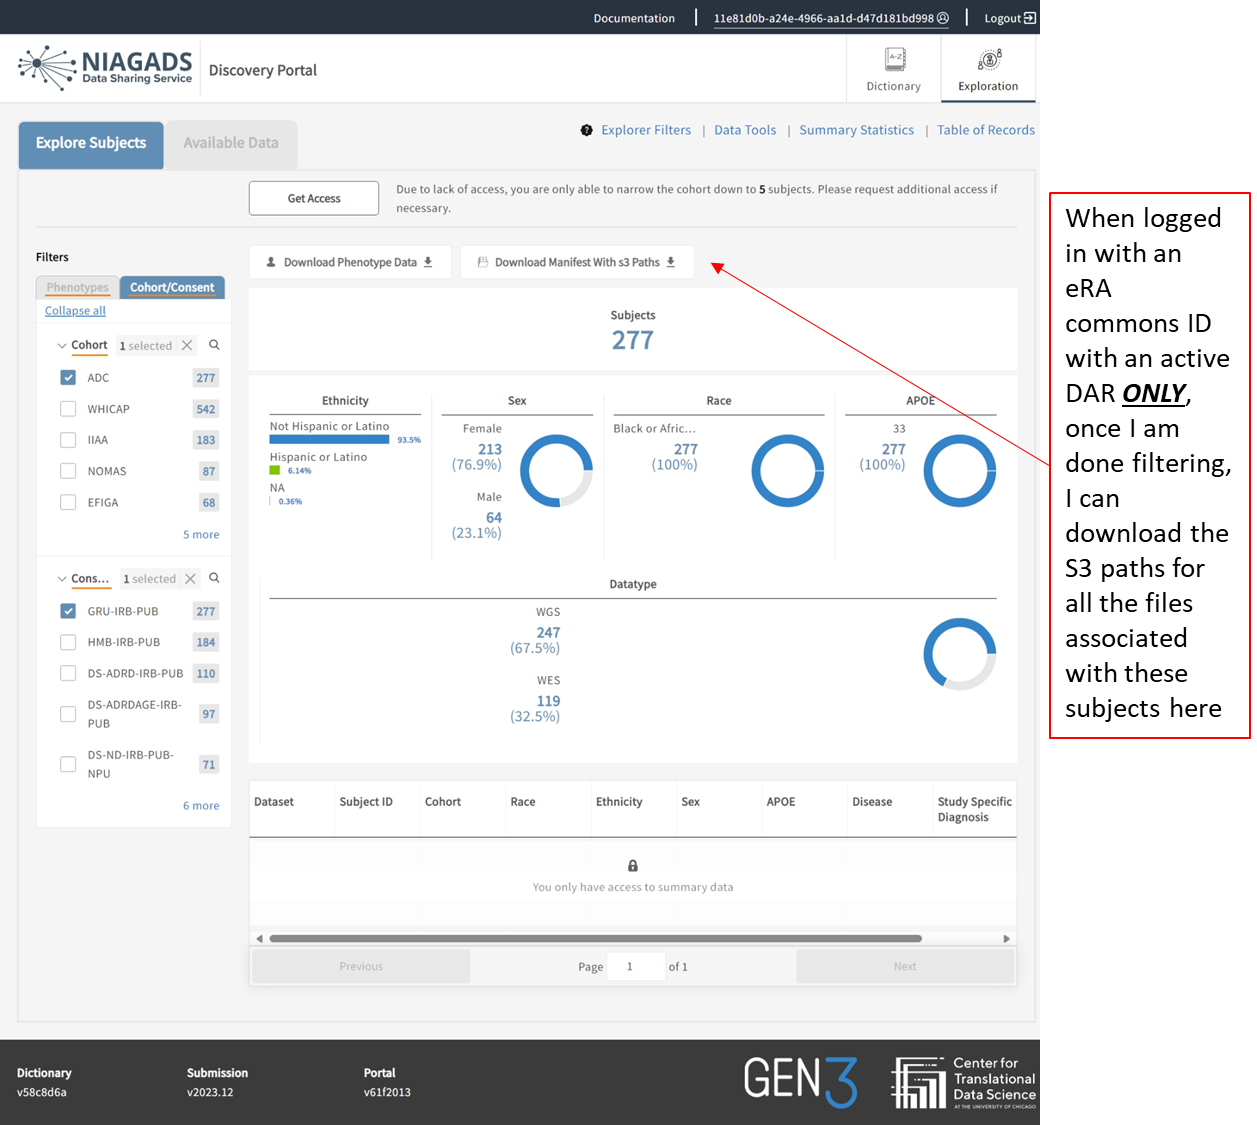This screenshot has width=1257, height=1125.
Task: Click the search icon beside Cohort filter
Action: (x=214, y=345)
